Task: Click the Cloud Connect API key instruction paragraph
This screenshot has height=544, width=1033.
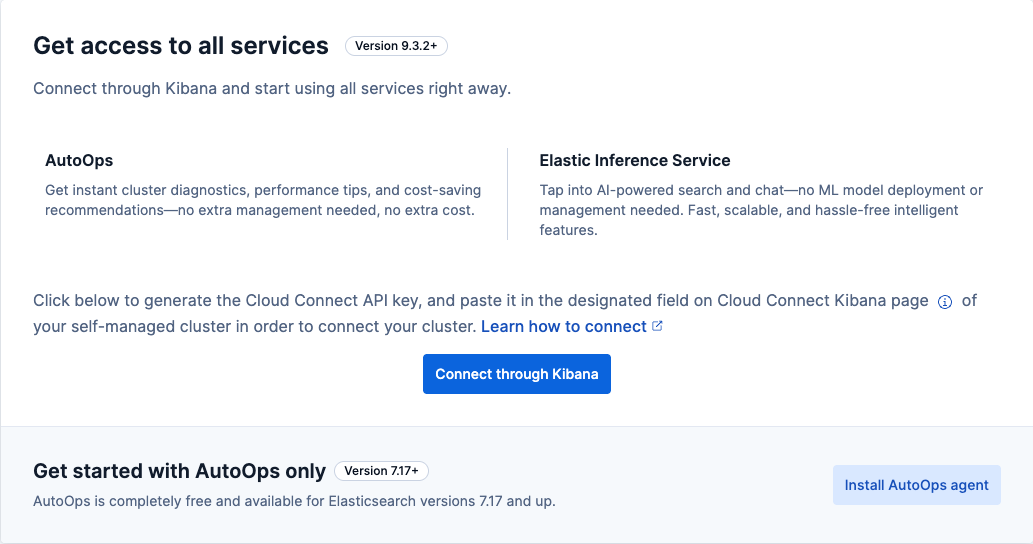Action: (x=505, y=313)
